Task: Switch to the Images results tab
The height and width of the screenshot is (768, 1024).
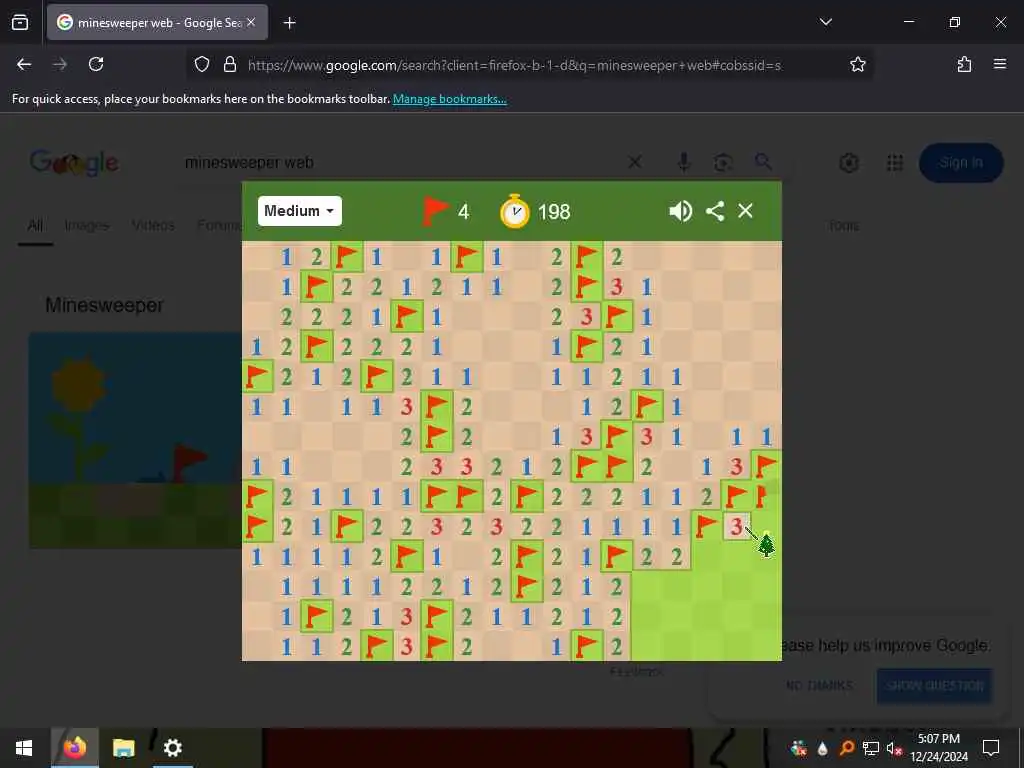Action: tap(87, 225)
